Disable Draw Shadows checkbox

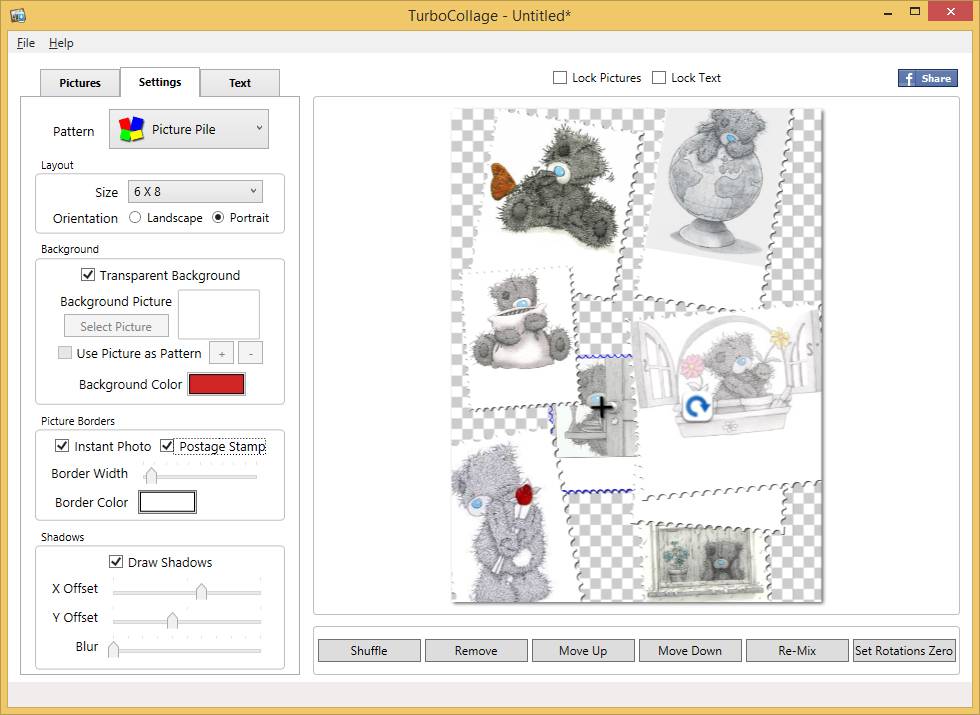click(116, 561)
